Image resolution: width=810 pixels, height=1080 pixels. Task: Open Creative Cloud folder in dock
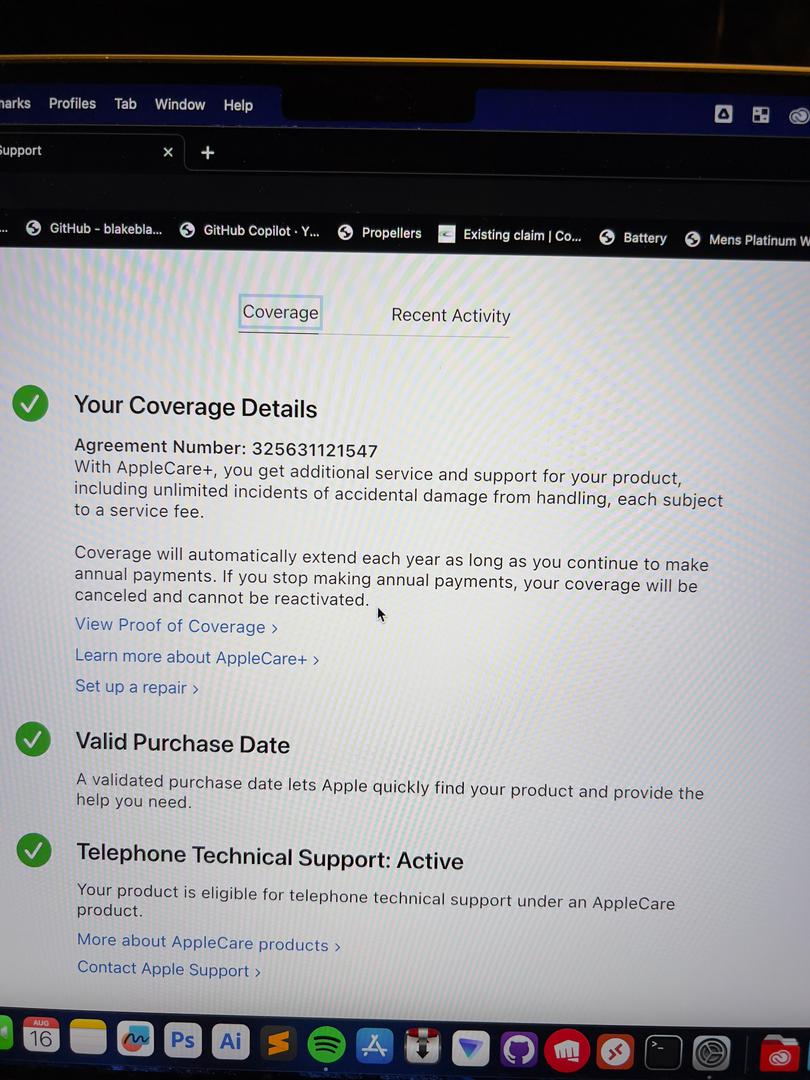(x=780, y=1056)
